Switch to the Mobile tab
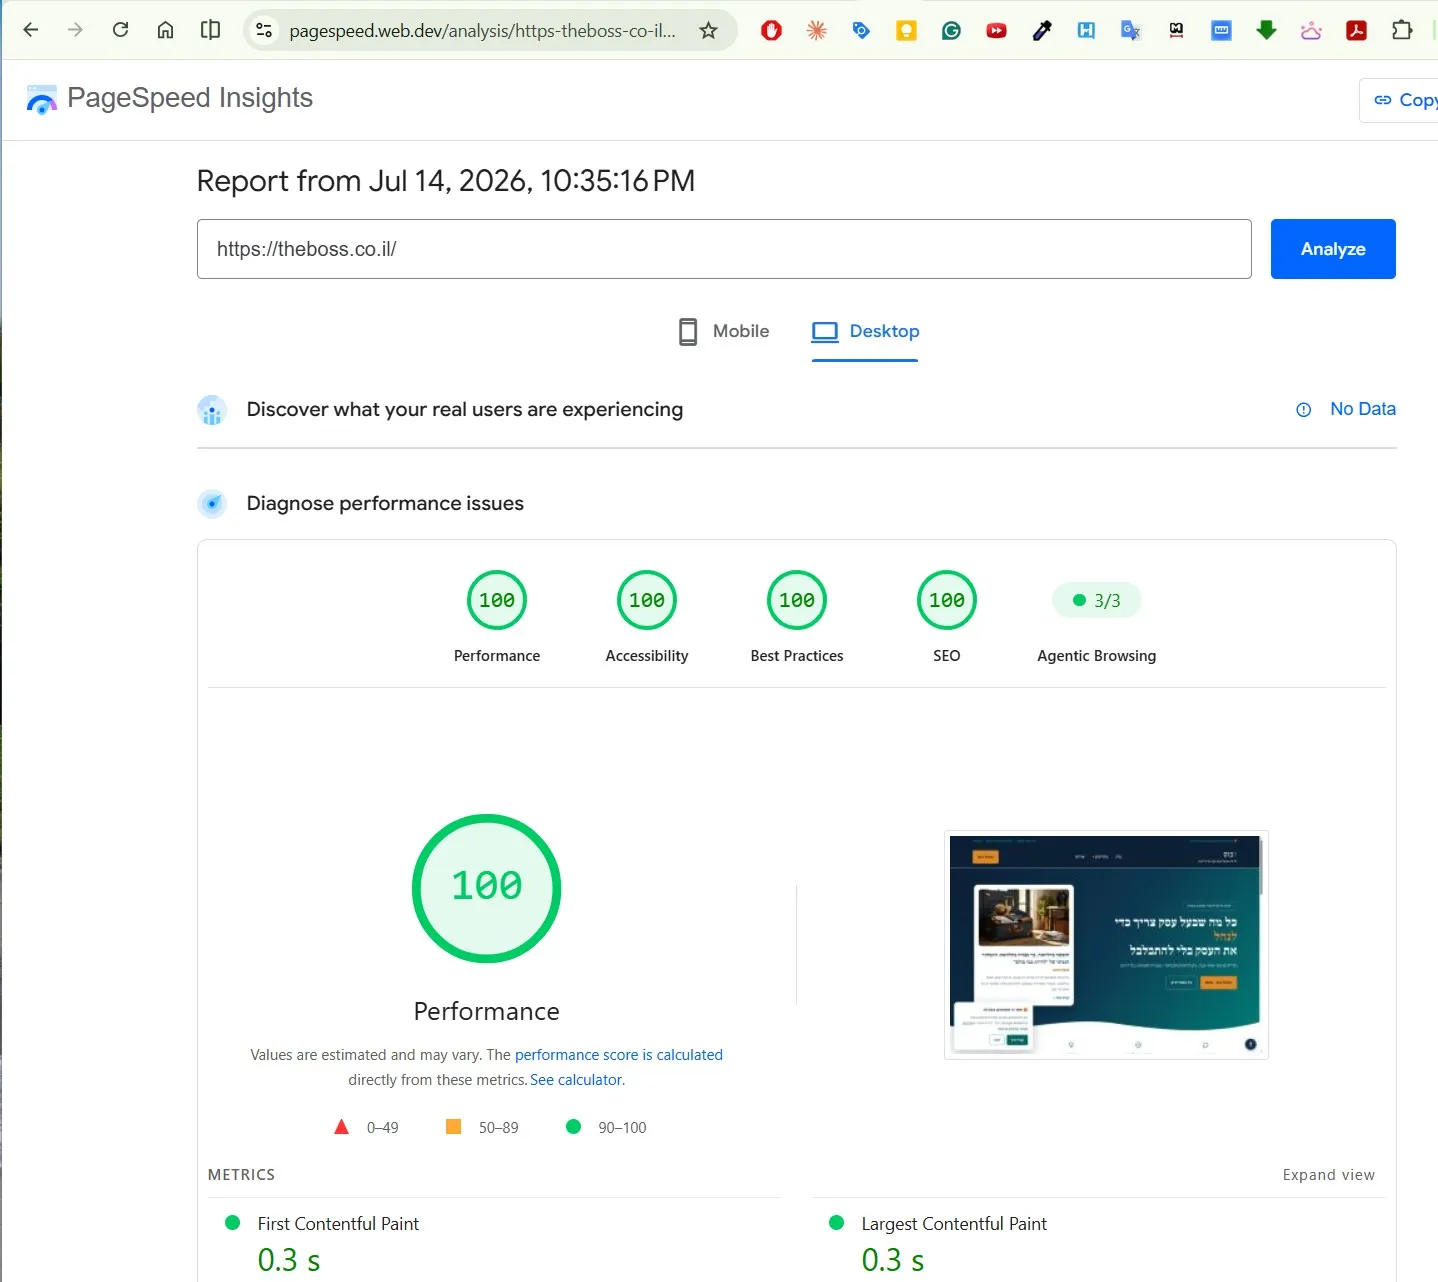The height and width of the screenshot is (1282, 1438). (x=724, y=331)
